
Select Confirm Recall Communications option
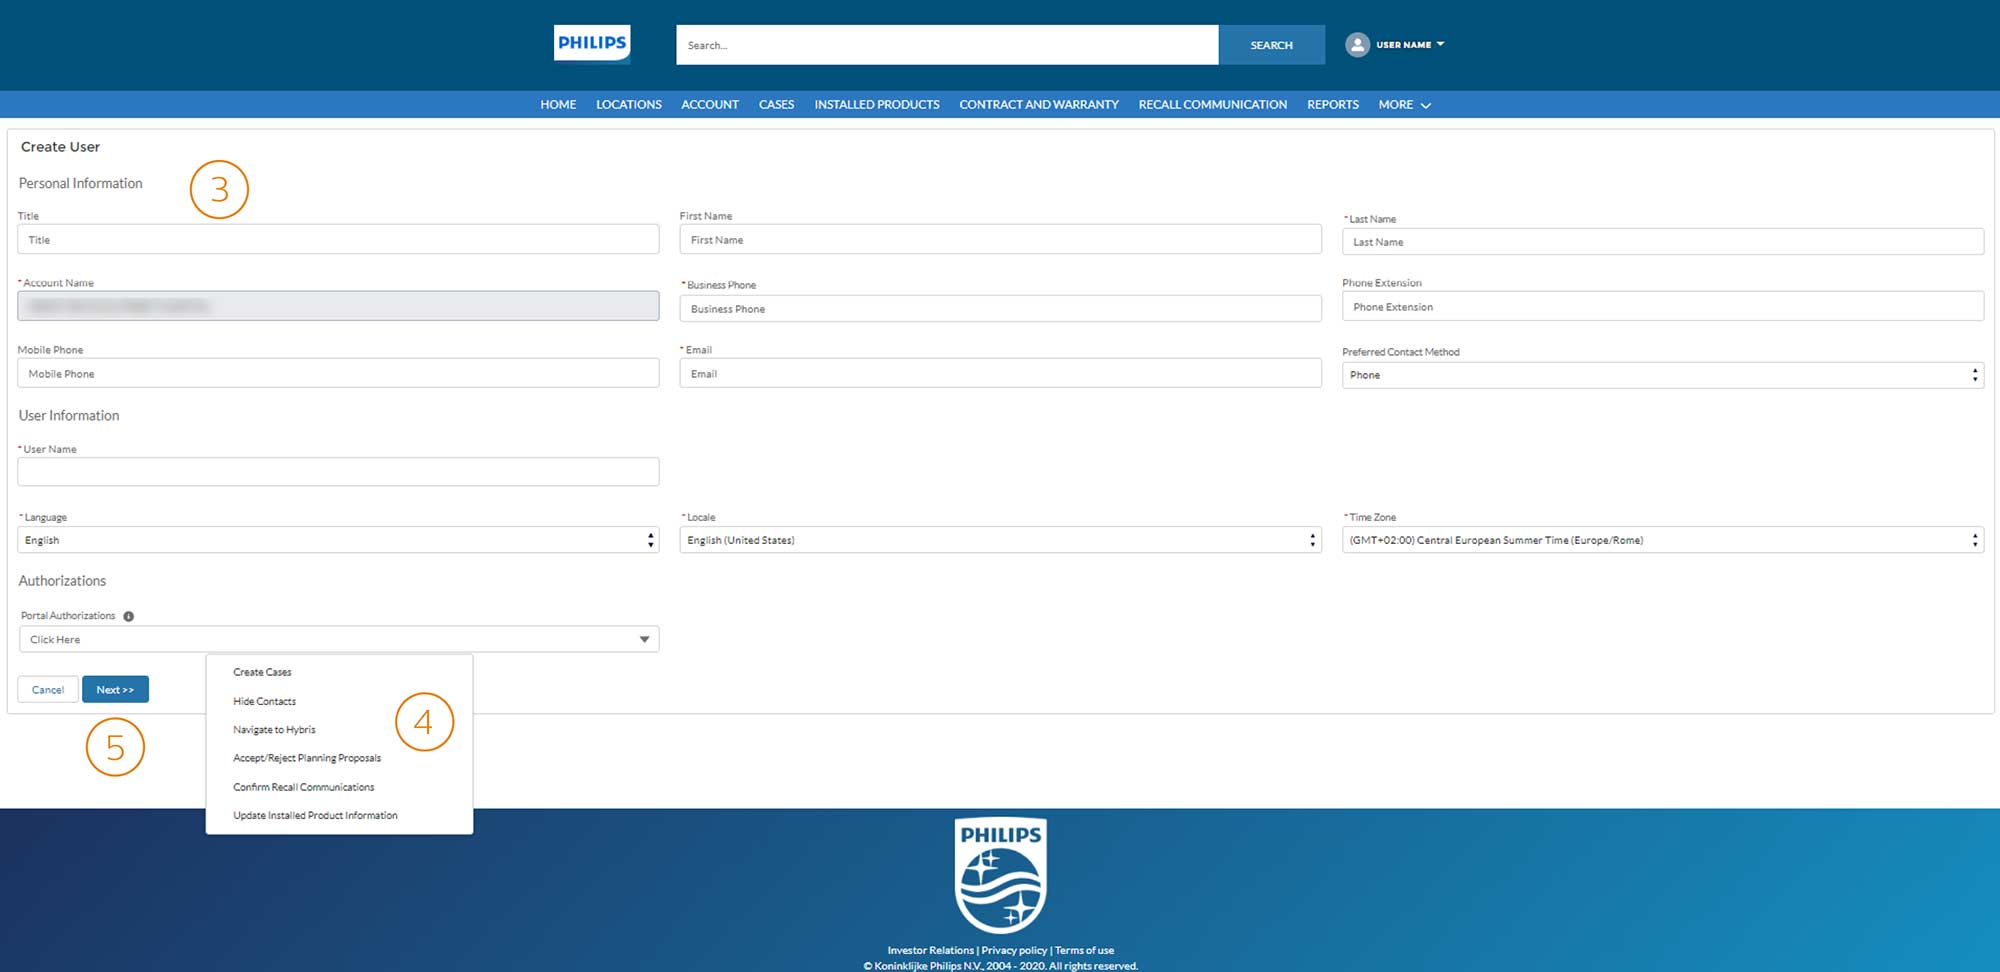(x=303, y=788)
